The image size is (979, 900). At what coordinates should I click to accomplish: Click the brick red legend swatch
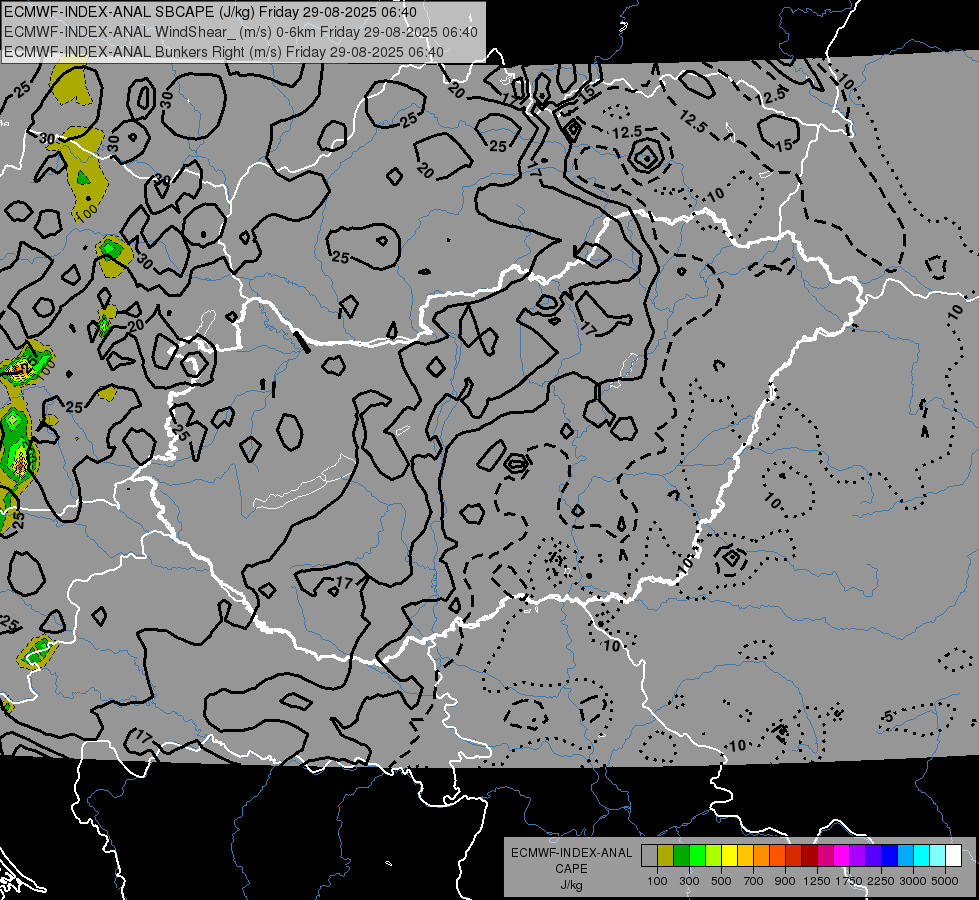click(794, 856)
